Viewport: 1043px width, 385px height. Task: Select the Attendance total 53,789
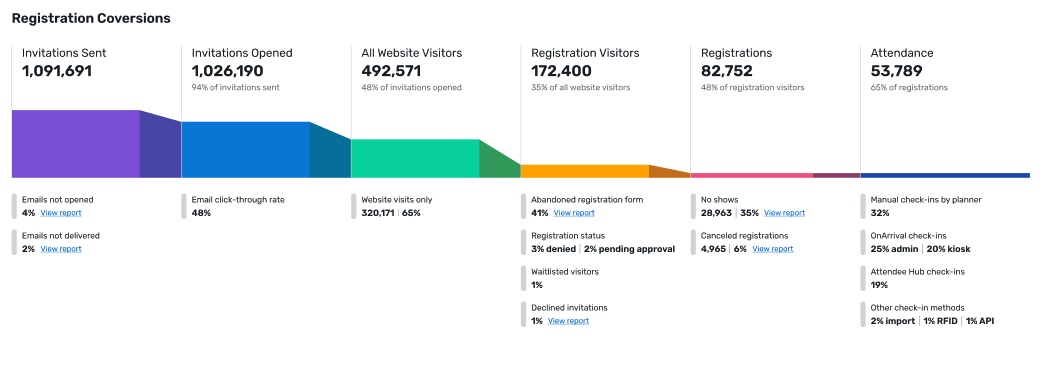897,70
